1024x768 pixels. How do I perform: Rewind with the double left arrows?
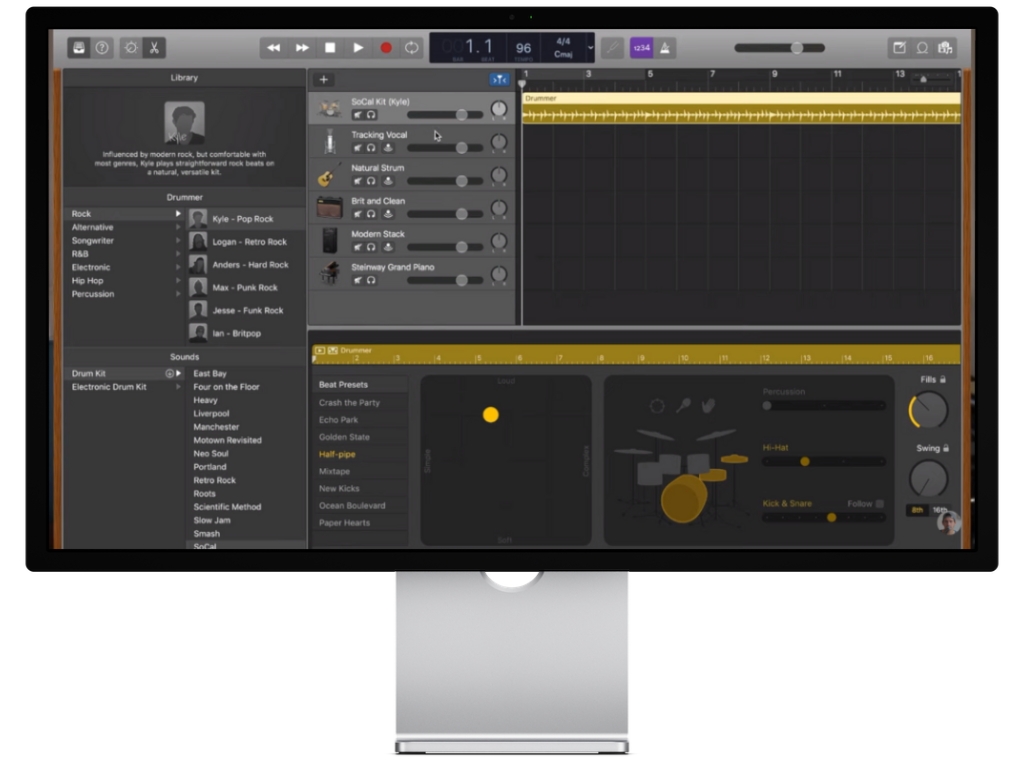pos(274,48)
